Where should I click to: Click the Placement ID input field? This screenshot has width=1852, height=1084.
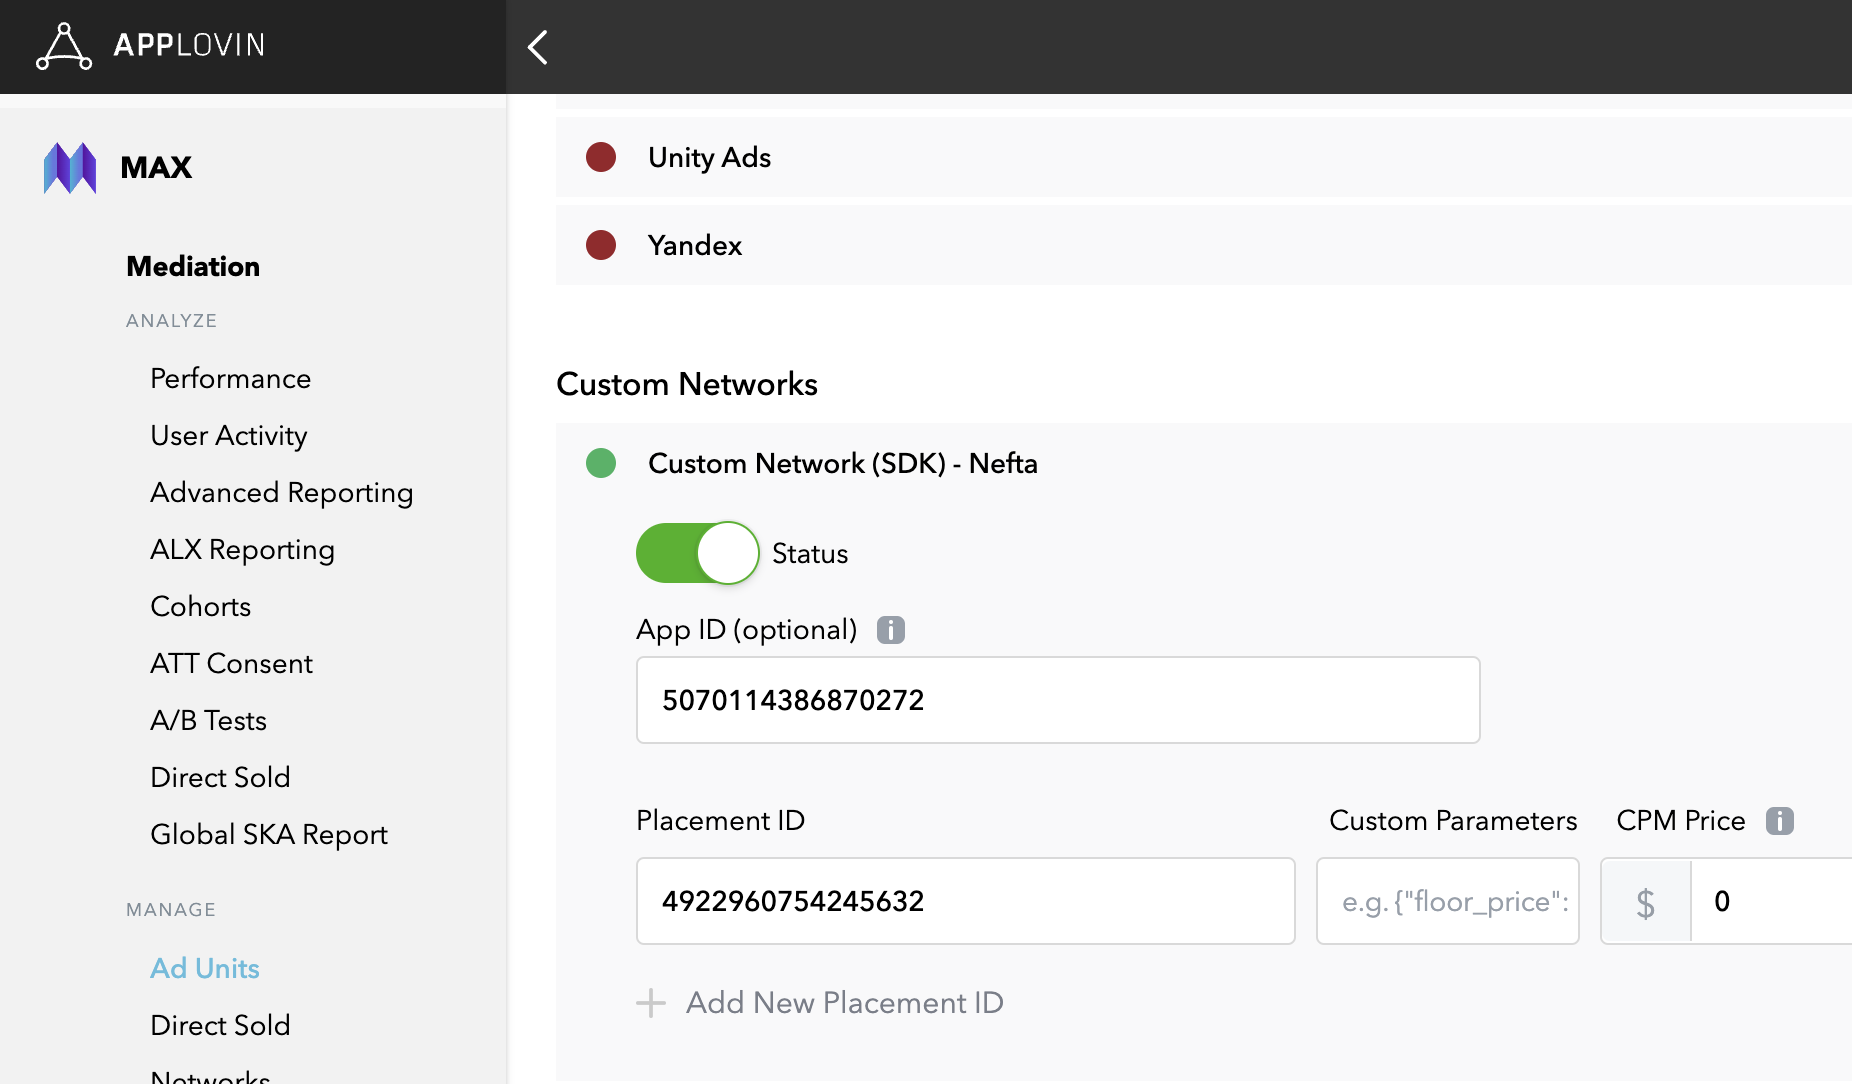tap(966, 901)
